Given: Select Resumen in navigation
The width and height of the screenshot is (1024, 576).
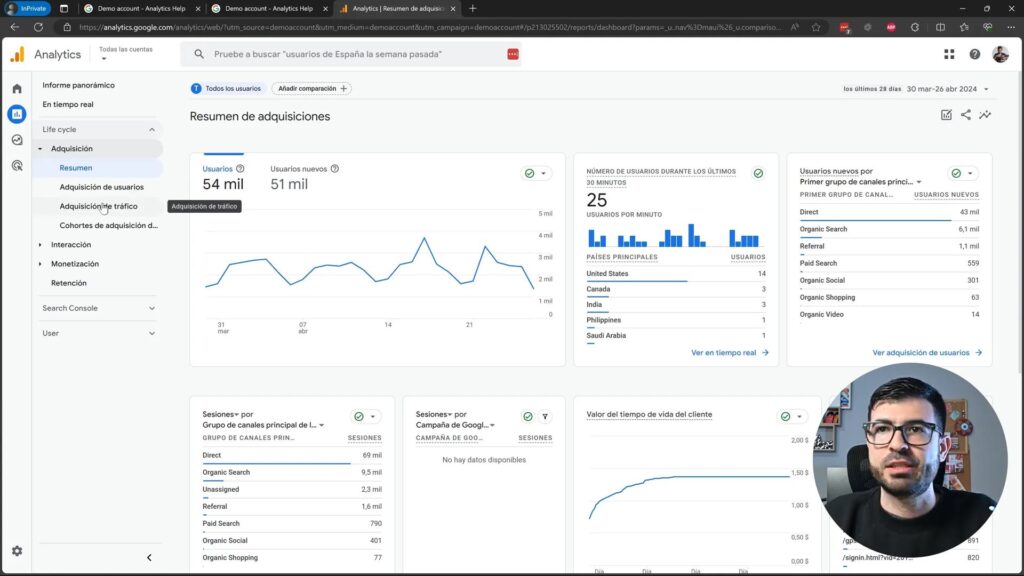Looking at the screenshot, I should 76,168.
